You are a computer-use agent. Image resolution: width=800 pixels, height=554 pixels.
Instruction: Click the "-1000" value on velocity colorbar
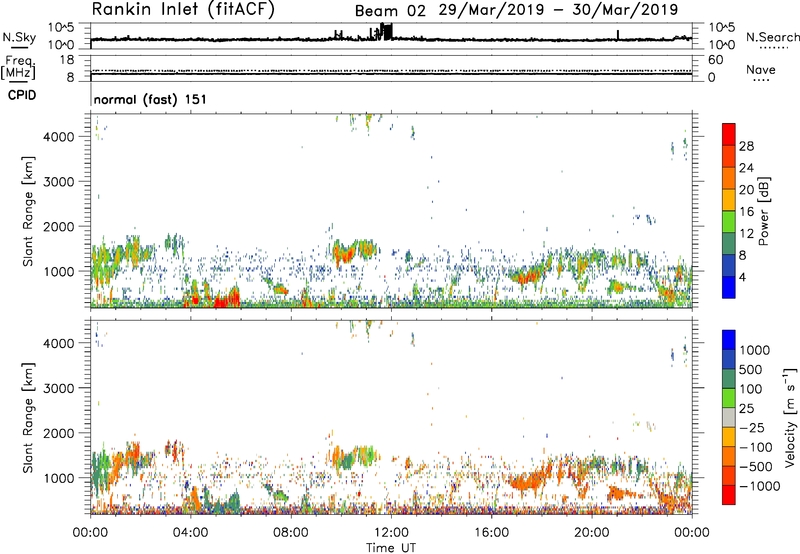(x=760, y=486)
